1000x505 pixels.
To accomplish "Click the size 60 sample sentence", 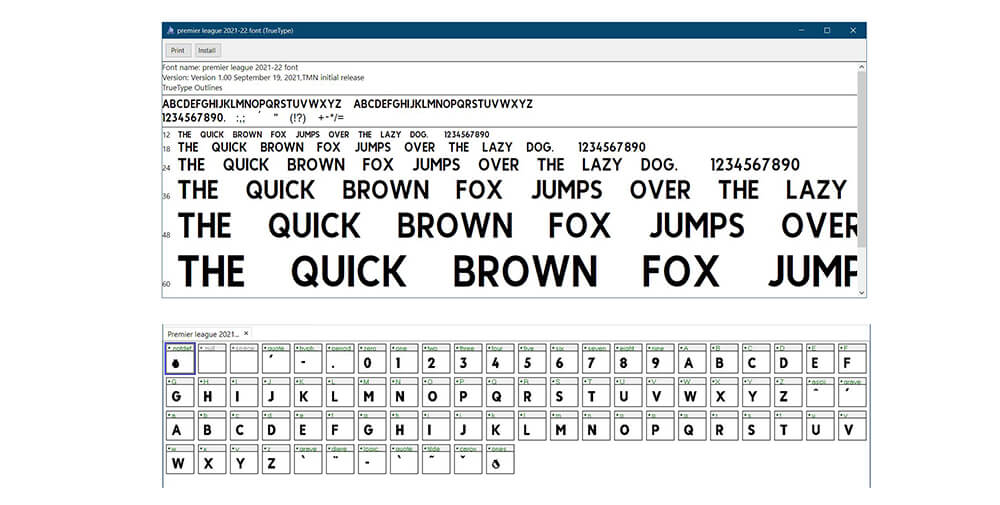I will (517, 271).
